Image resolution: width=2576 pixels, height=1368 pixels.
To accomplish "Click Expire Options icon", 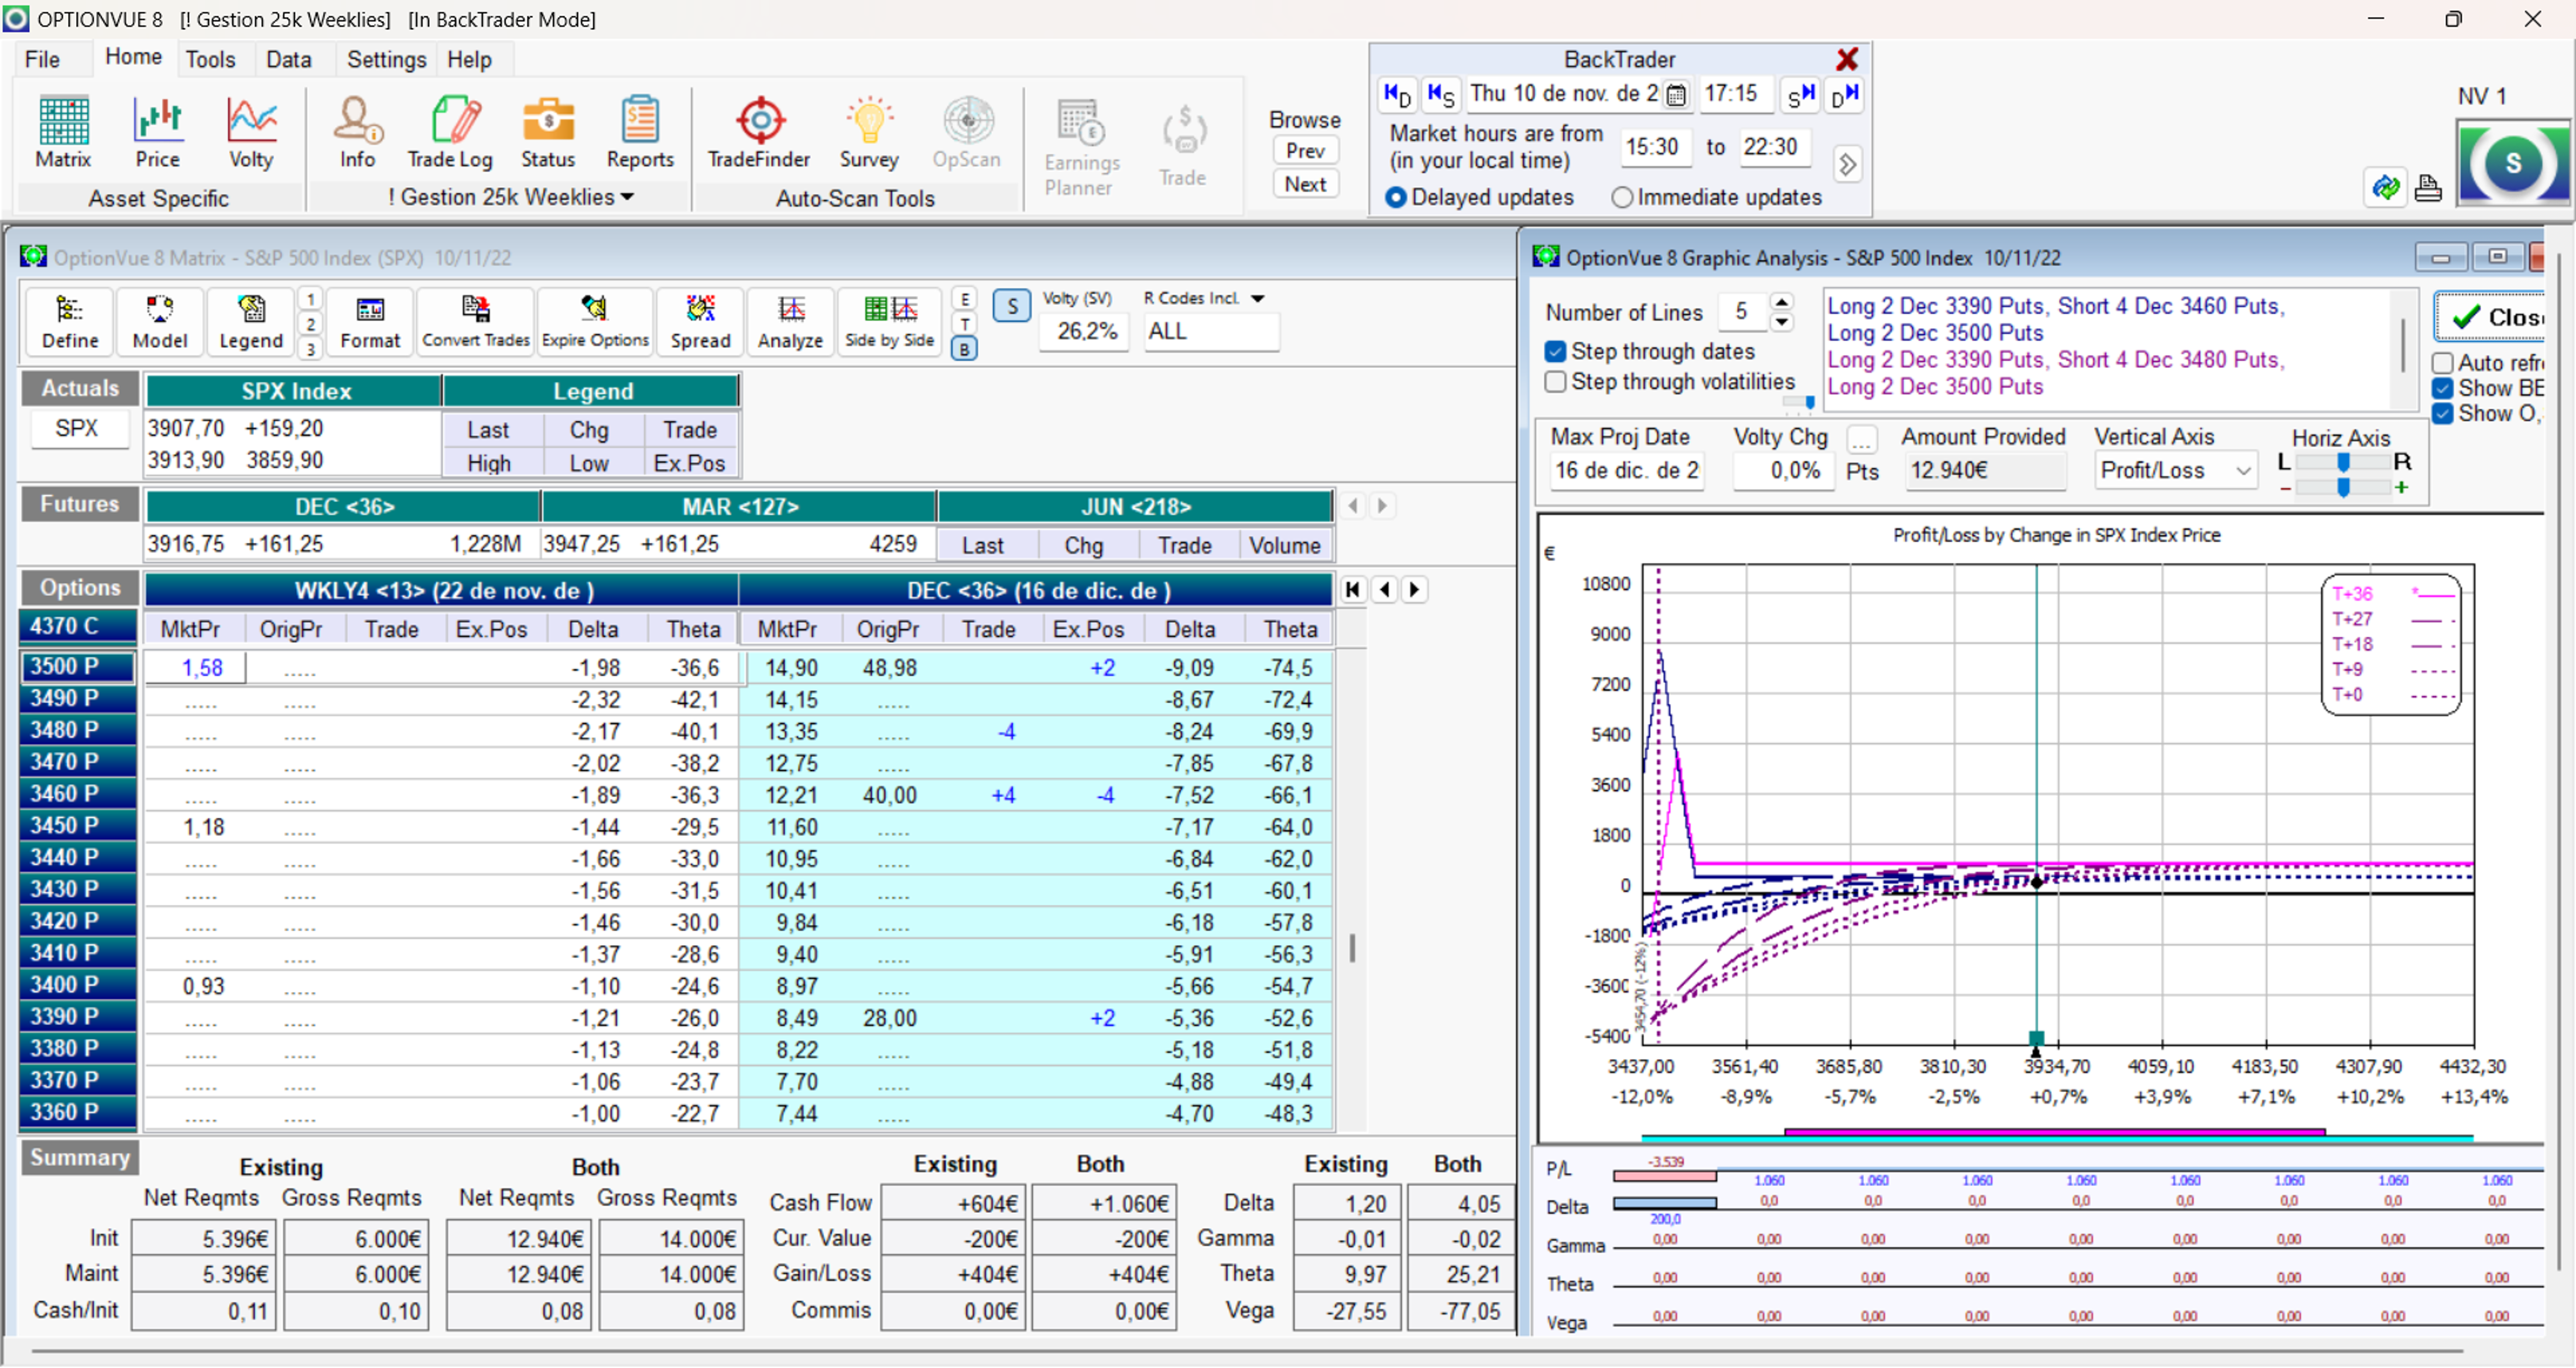I will (x=595, y=322).
